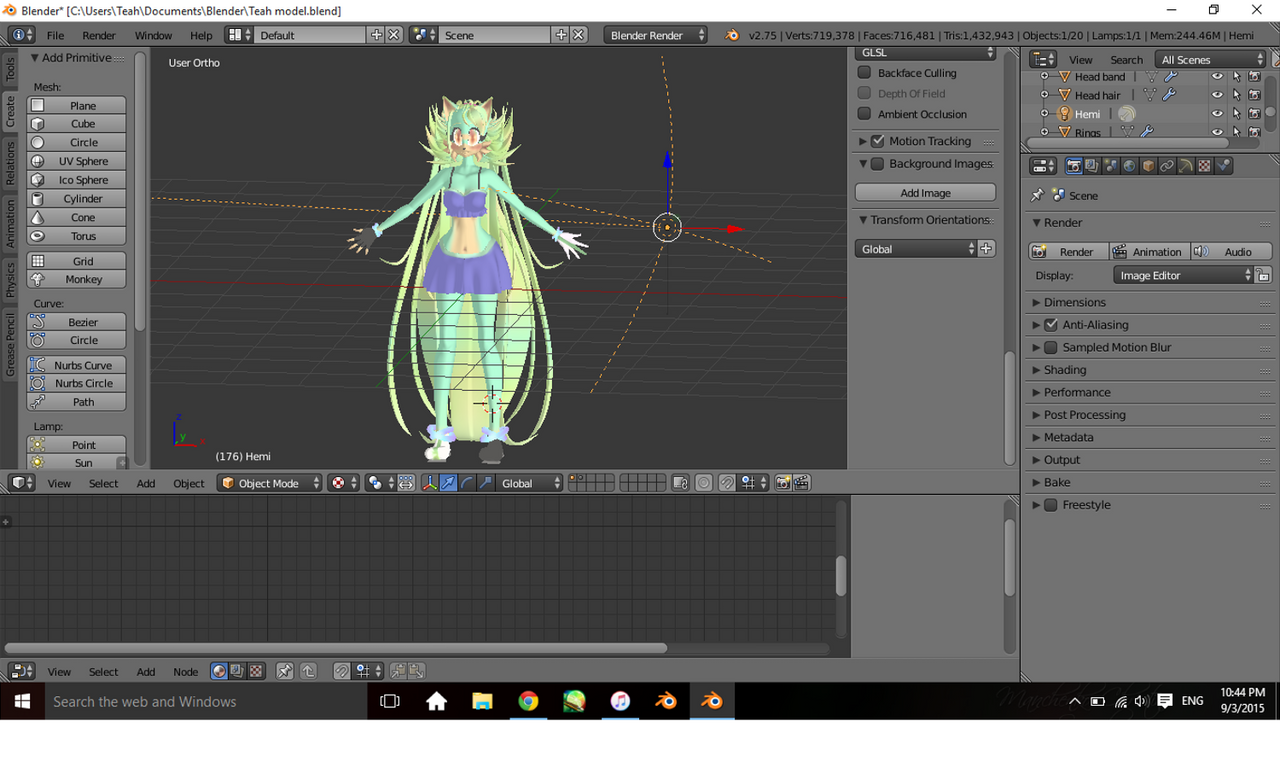This screenshot has width=1280, height=768.
Task: Open the Node menu in the node editor
Action: point(186,672)
